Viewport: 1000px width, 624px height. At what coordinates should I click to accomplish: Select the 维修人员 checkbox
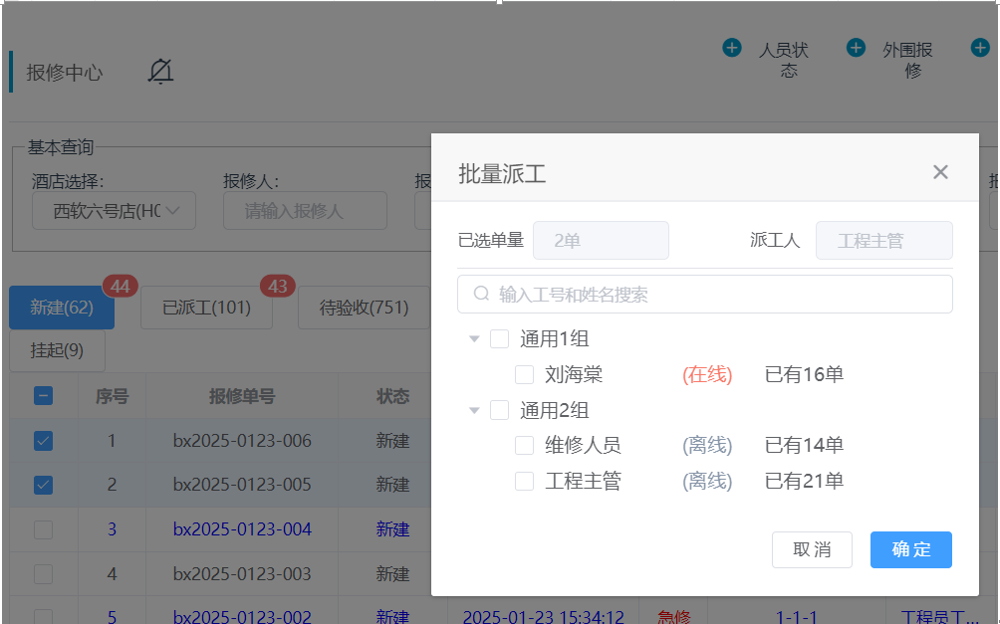(x=524, y=446)
